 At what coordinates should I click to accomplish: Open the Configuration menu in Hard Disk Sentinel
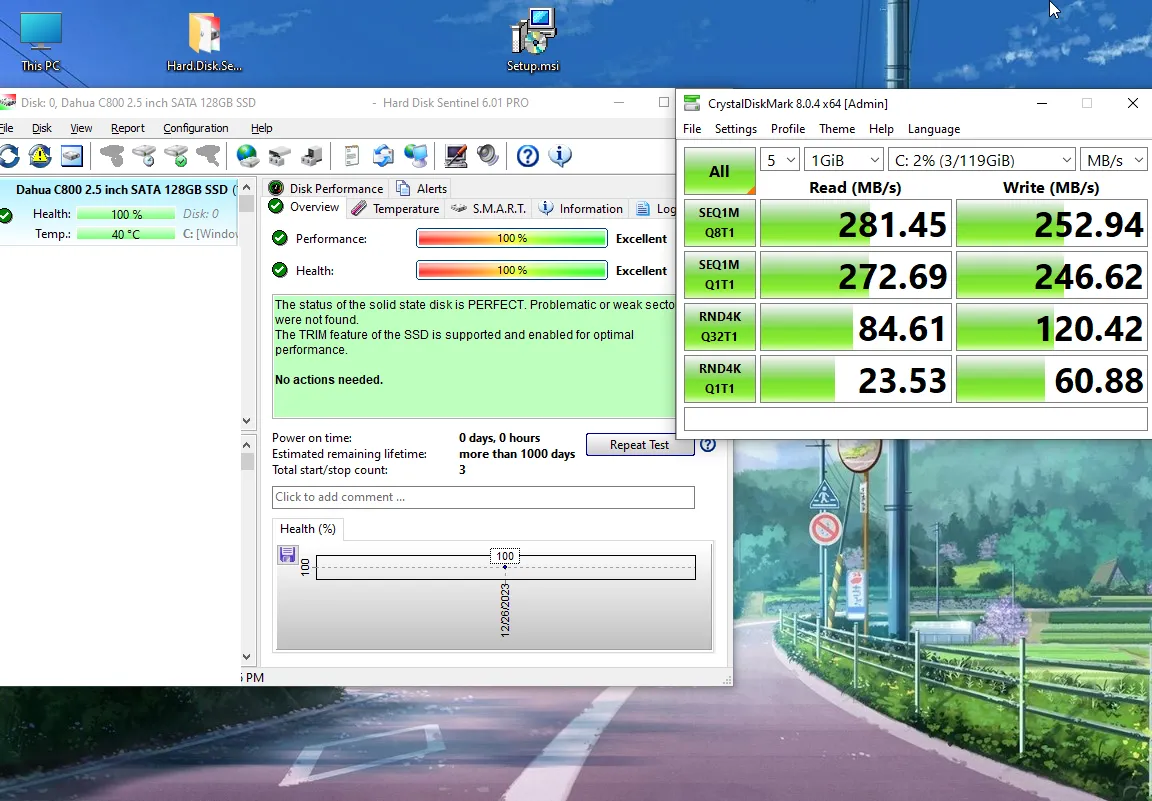click(196, 128)
